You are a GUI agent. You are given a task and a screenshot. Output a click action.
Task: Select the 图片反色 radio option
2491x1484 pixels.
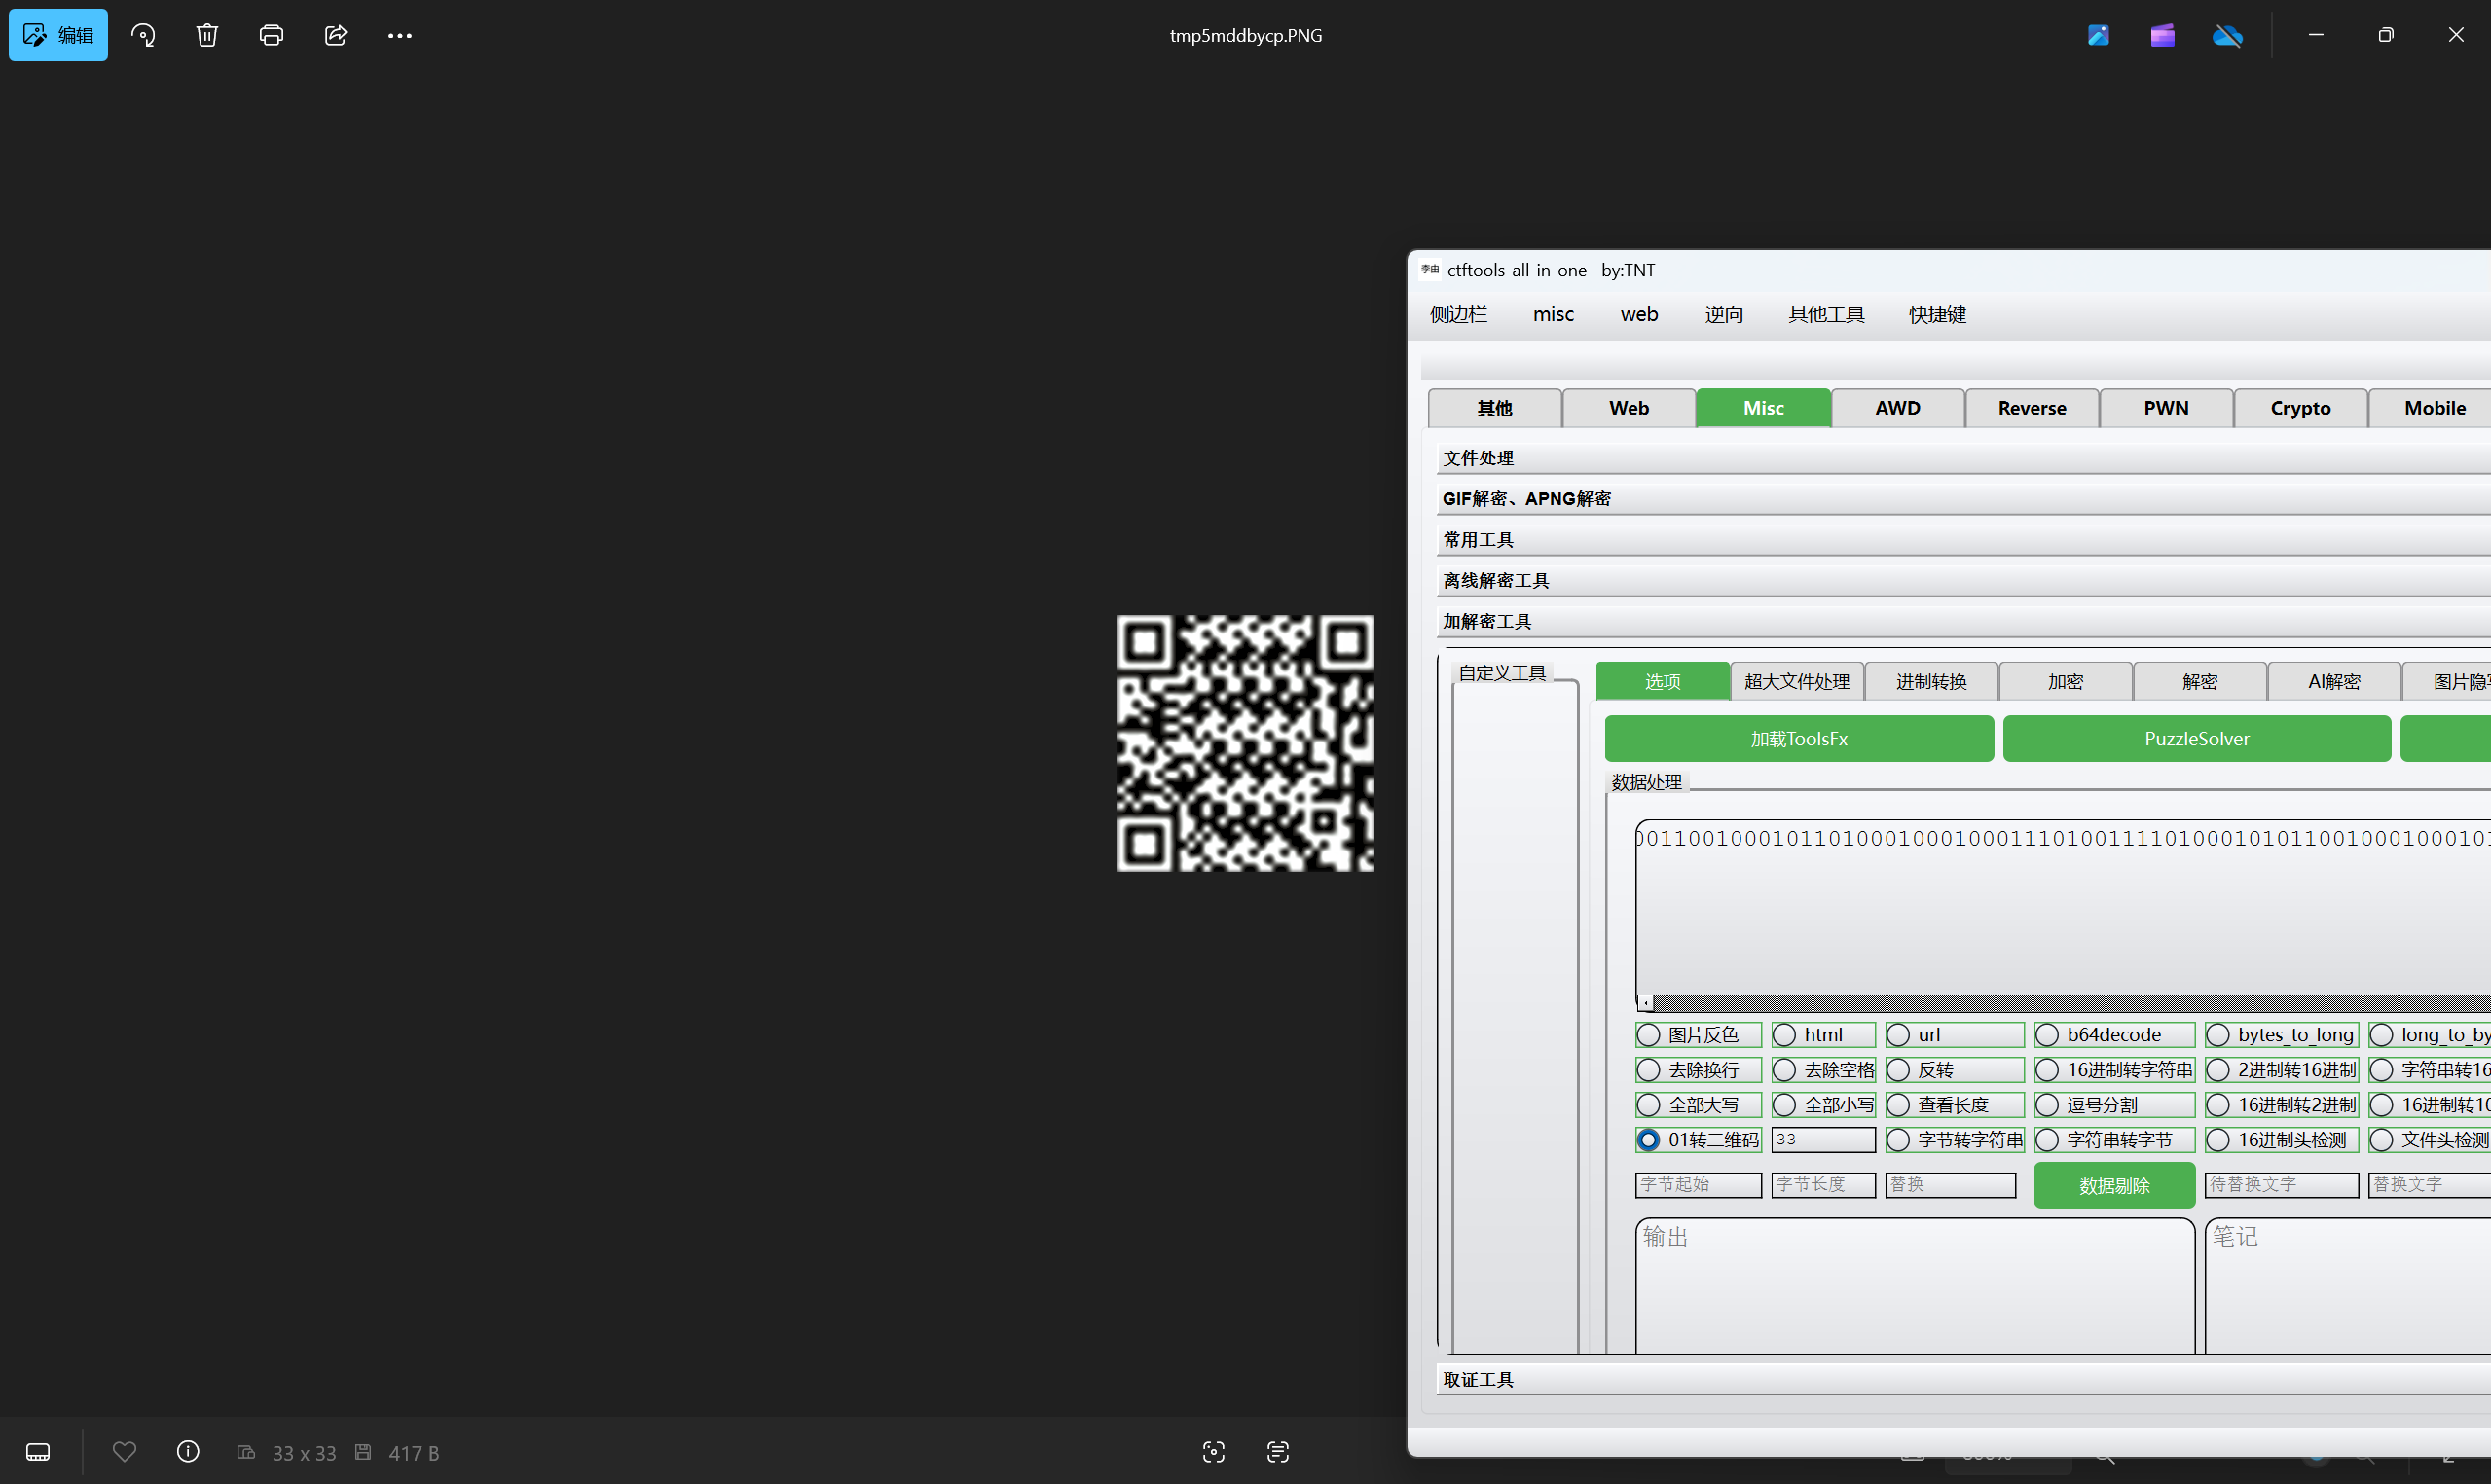click(x=1698, y=1035)
